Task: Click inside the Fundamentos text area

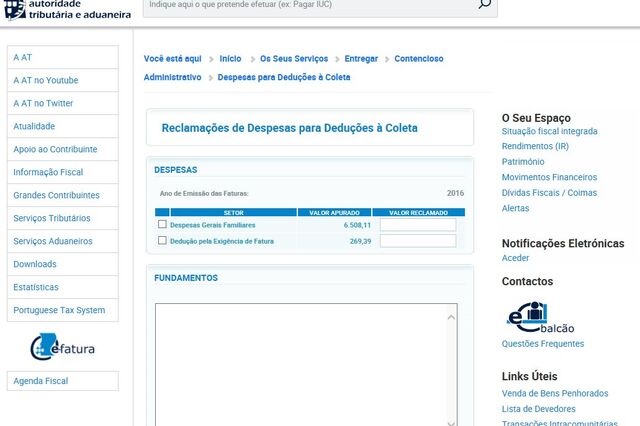Action: (x=300, y=364)
